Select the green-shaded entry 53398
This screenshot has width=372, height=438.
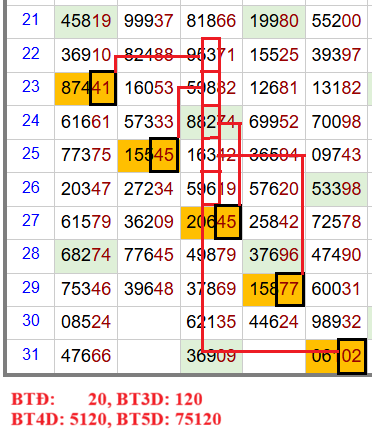pyautogui.click(x=336, y=189)
